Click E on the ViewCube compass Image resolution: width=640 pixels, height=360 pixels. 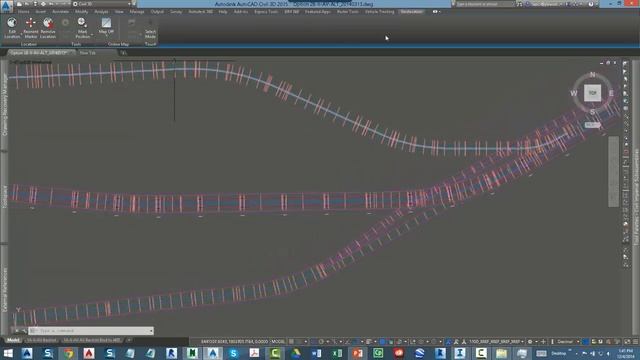[611, 93]
